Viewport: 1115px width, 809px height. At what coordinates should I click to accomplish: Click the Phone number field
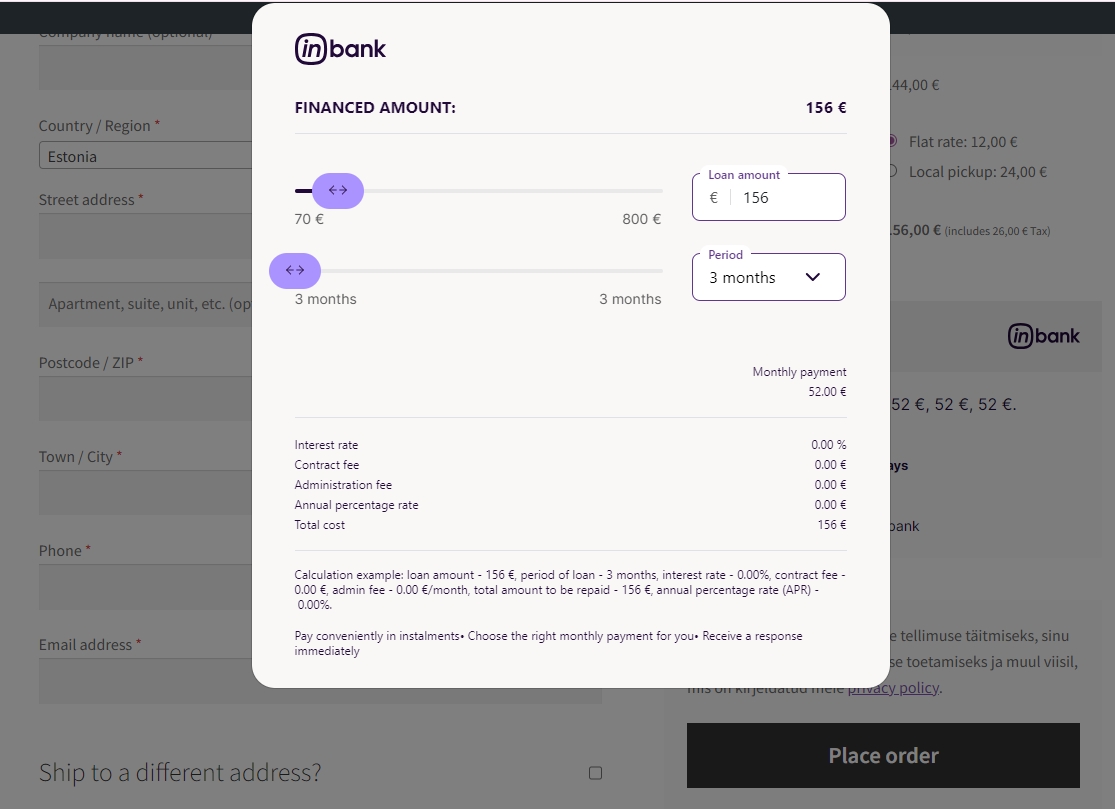click(145, 587)
